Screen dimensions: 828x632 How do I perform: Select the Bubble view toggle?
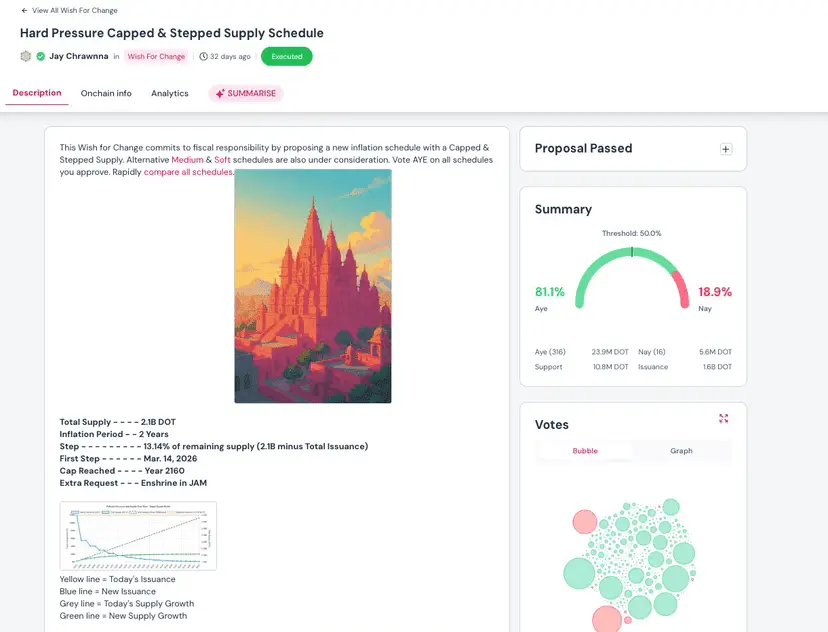click(x=585, y=451)
